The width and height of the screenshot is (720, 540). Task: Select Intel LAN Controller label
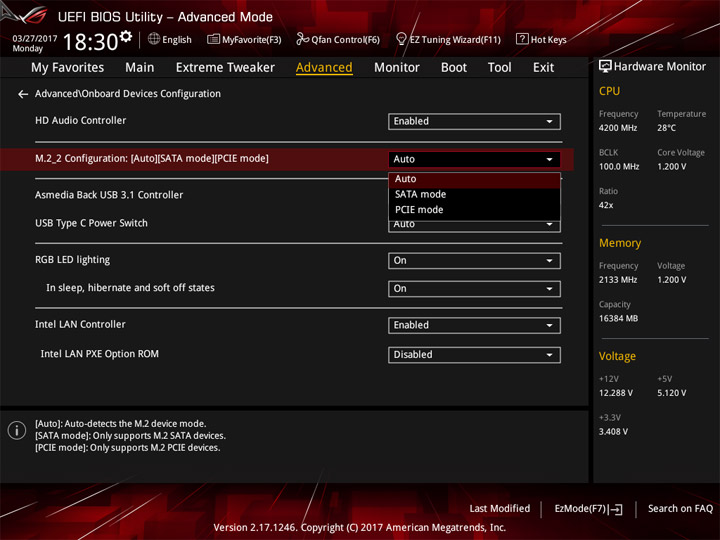80,325
